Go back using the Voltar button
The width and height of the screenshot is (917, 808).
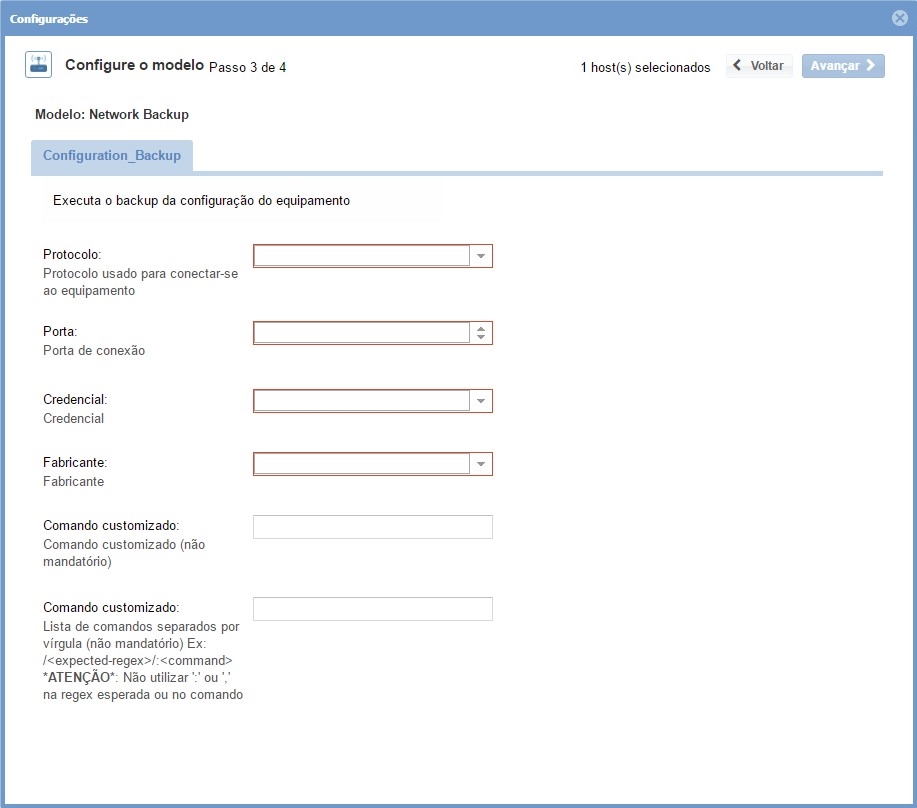click(x=759, y=66)
